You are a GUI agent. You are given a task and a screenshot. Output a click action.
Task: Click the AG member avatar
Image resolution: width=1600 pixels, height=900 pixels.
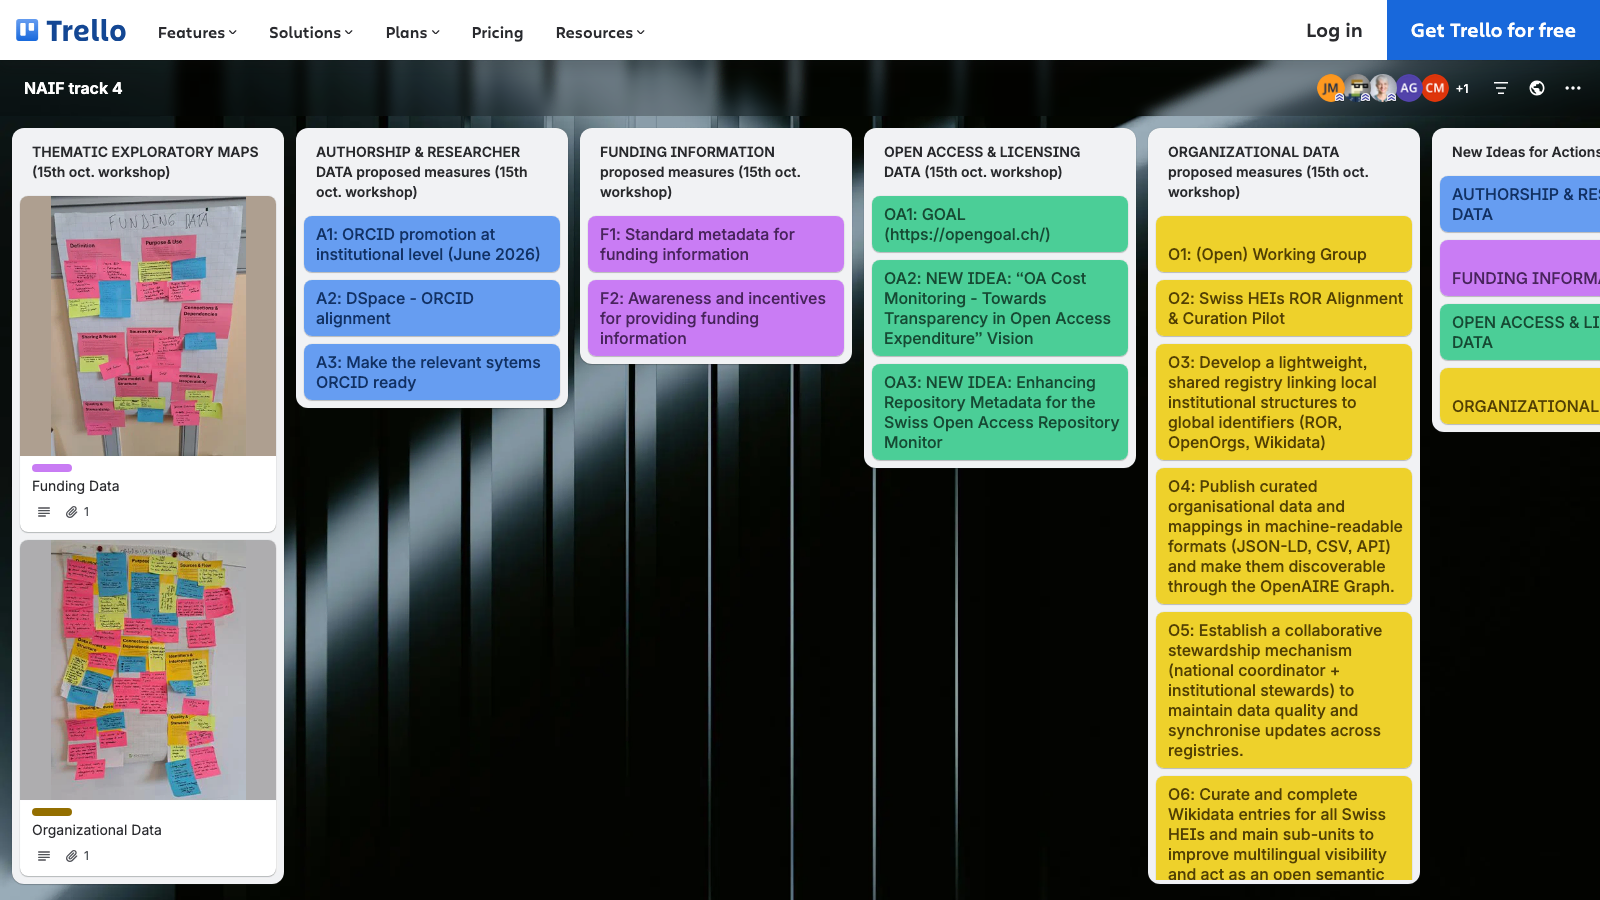point(1409,88)
